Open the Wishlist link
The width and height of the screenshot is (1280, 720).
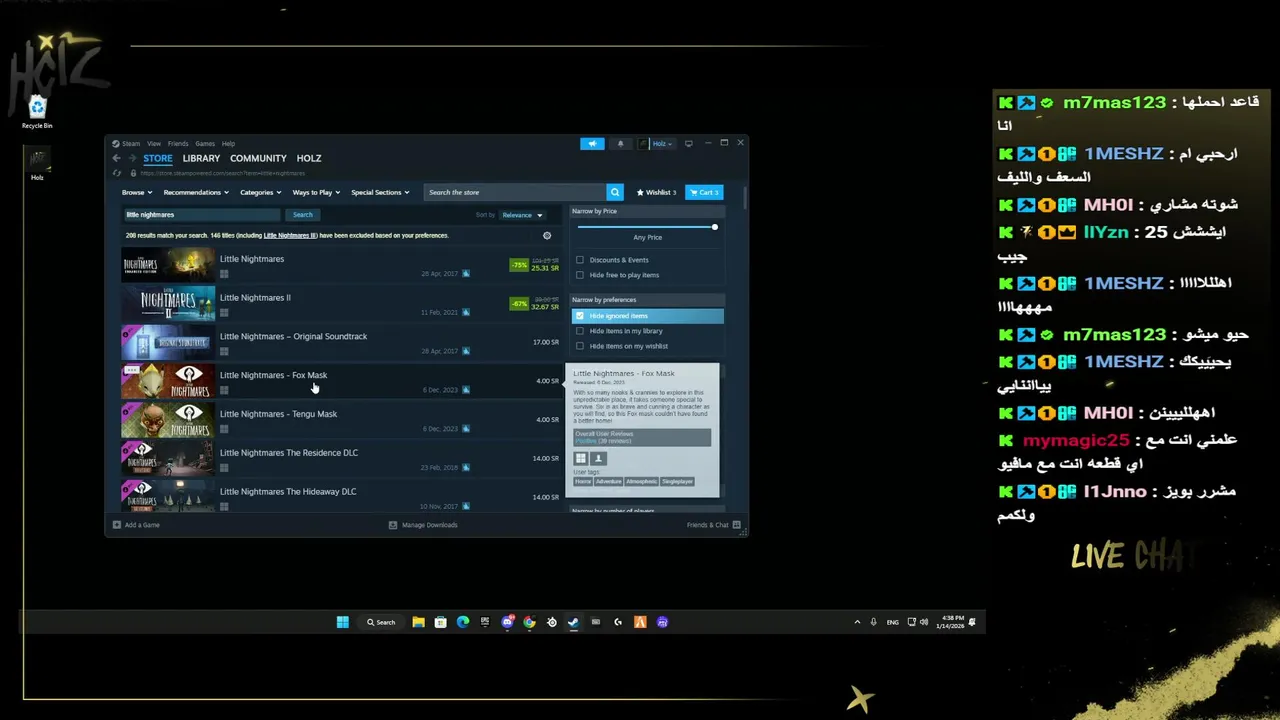[656, 192]
